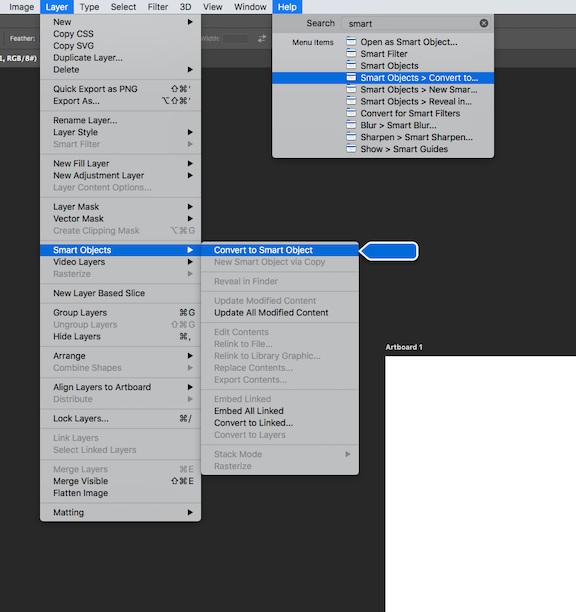The width and height of the screenshot is (576, 612).
Task: Click icon beside Convert for Smart Filters result
Action: click(351, 113)
